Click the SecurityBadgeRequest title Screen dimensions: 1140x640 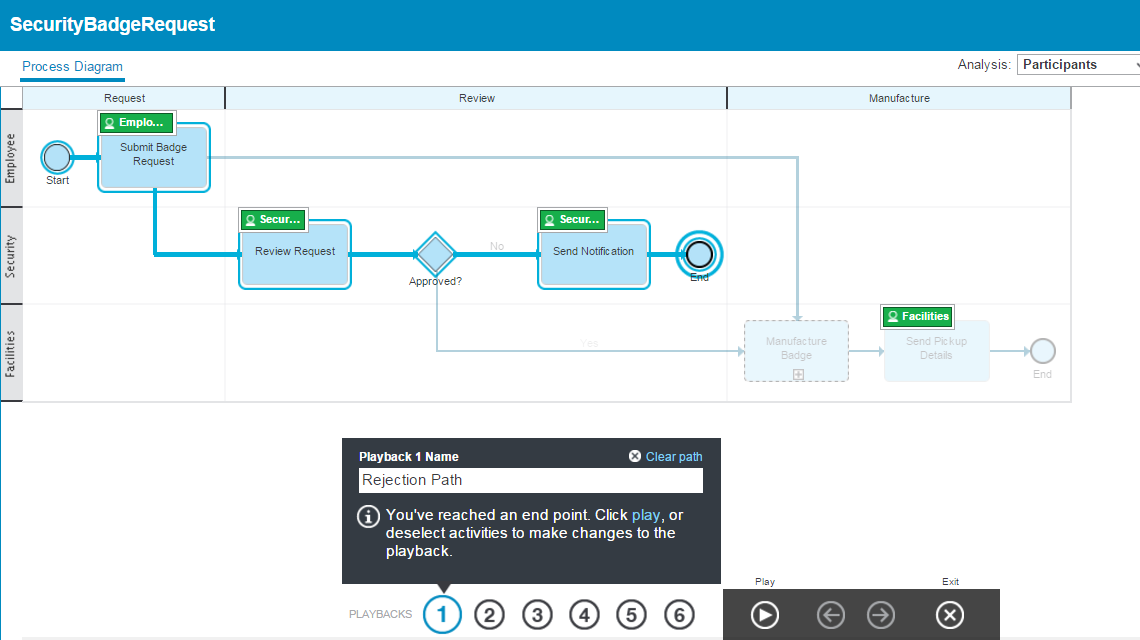click(113, 25)
